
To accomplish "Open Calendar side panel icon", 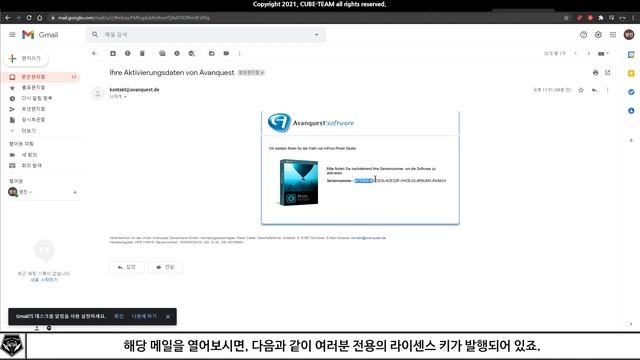I will 631,54.
